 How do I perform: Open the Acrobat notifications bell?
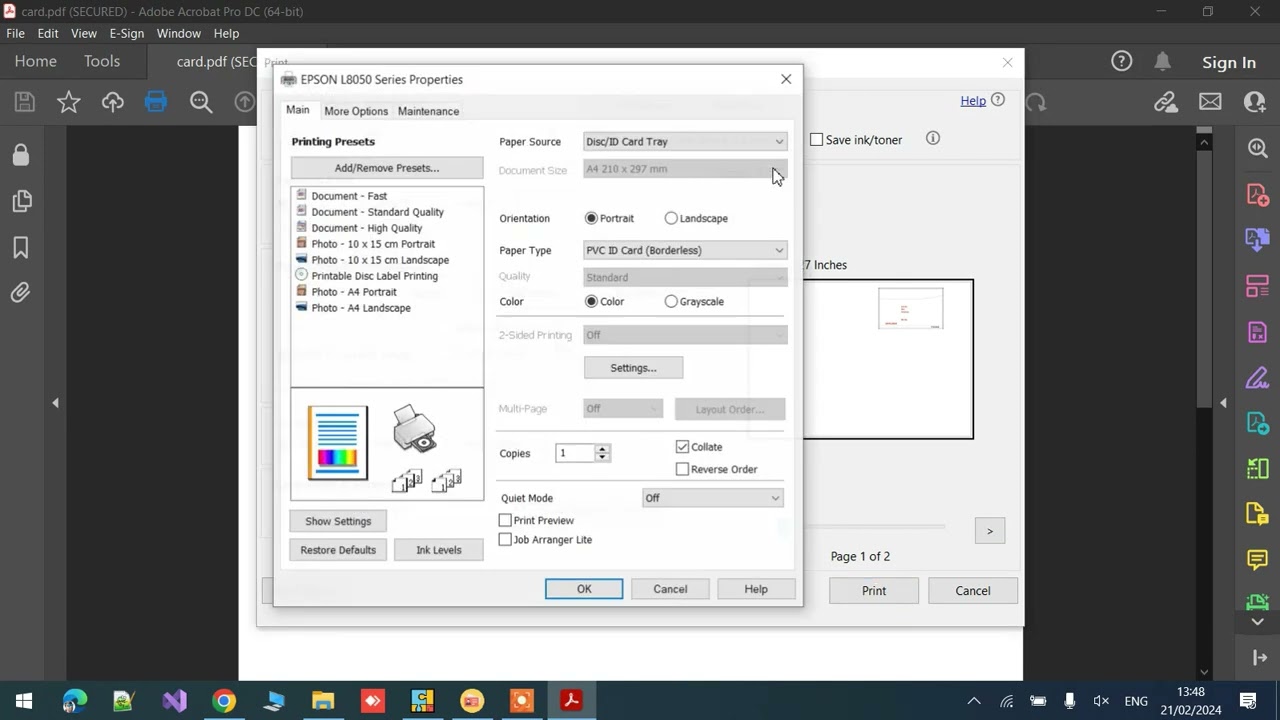point(1162,61)
